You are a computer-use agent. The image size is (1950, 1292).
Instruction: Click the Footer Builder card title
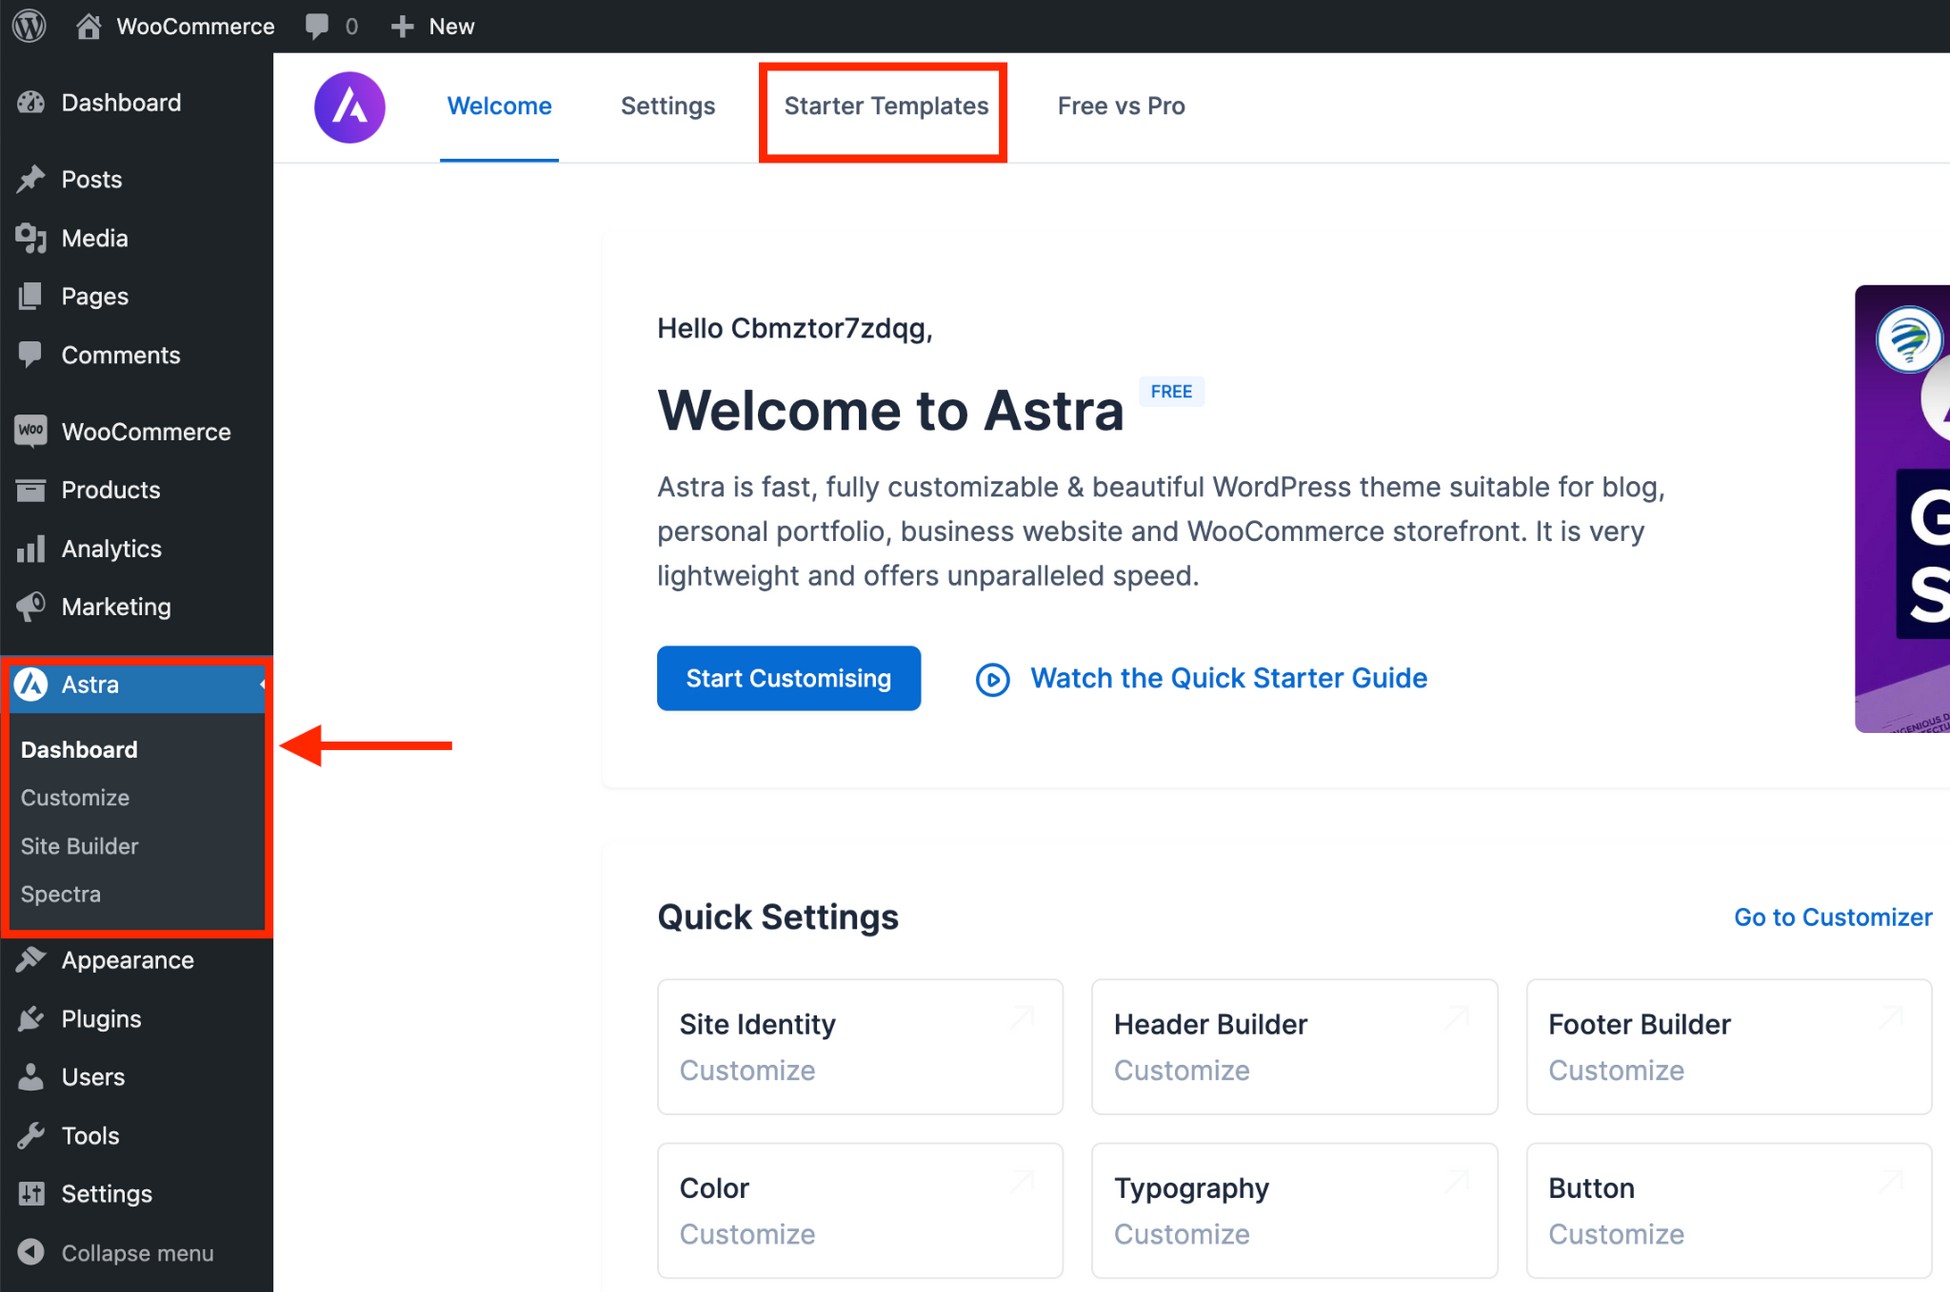click(x=1639, y=1024)
